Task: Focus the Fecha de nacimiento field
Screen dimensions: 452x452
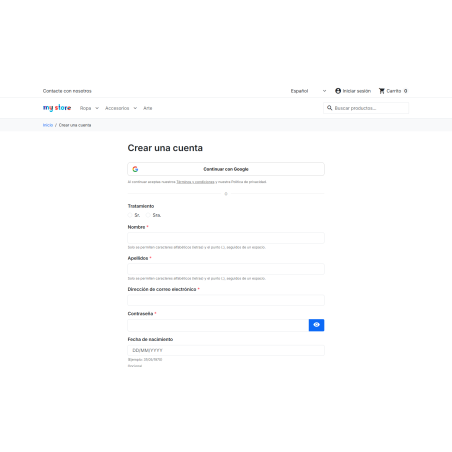Action: 226,350
